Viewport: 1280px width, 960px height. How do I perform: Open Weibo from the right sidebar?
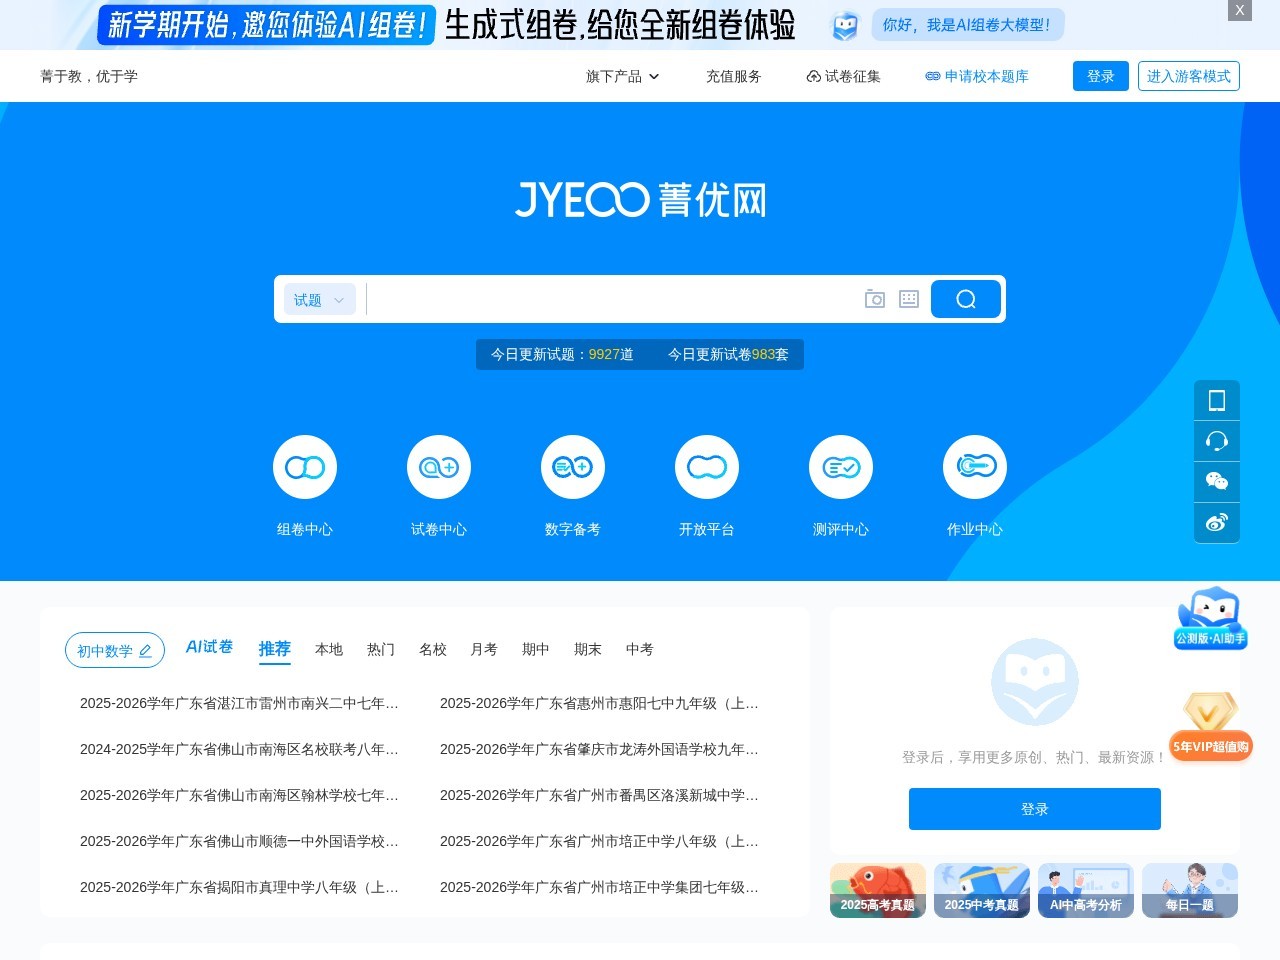pyautogui.click(x=1216, y=522)
